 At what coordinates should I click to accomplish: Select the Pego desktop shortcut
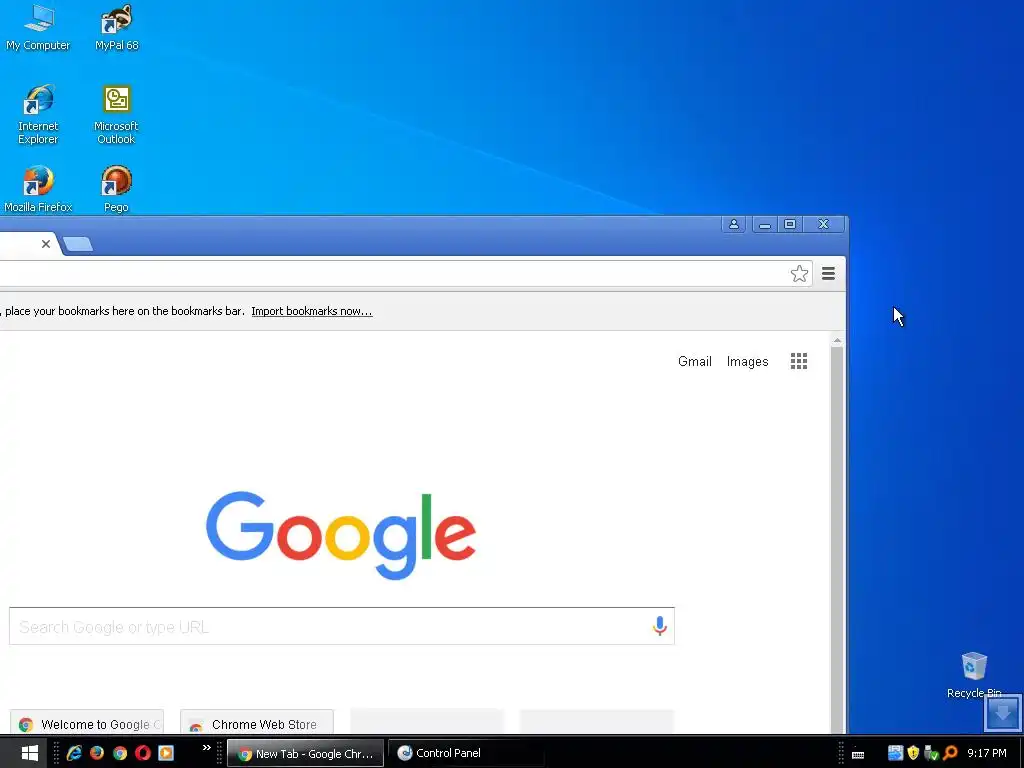(116, 189)
